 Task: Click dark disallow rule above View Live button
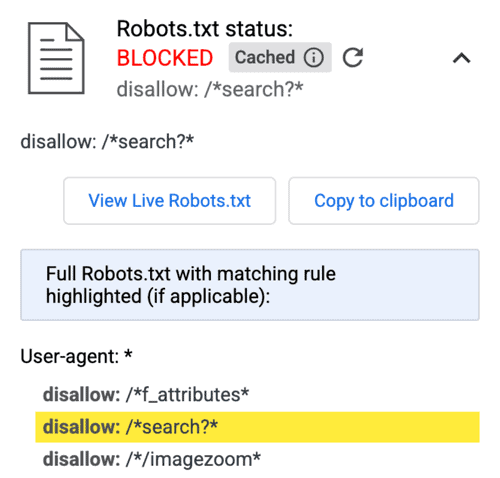(107, 141)
